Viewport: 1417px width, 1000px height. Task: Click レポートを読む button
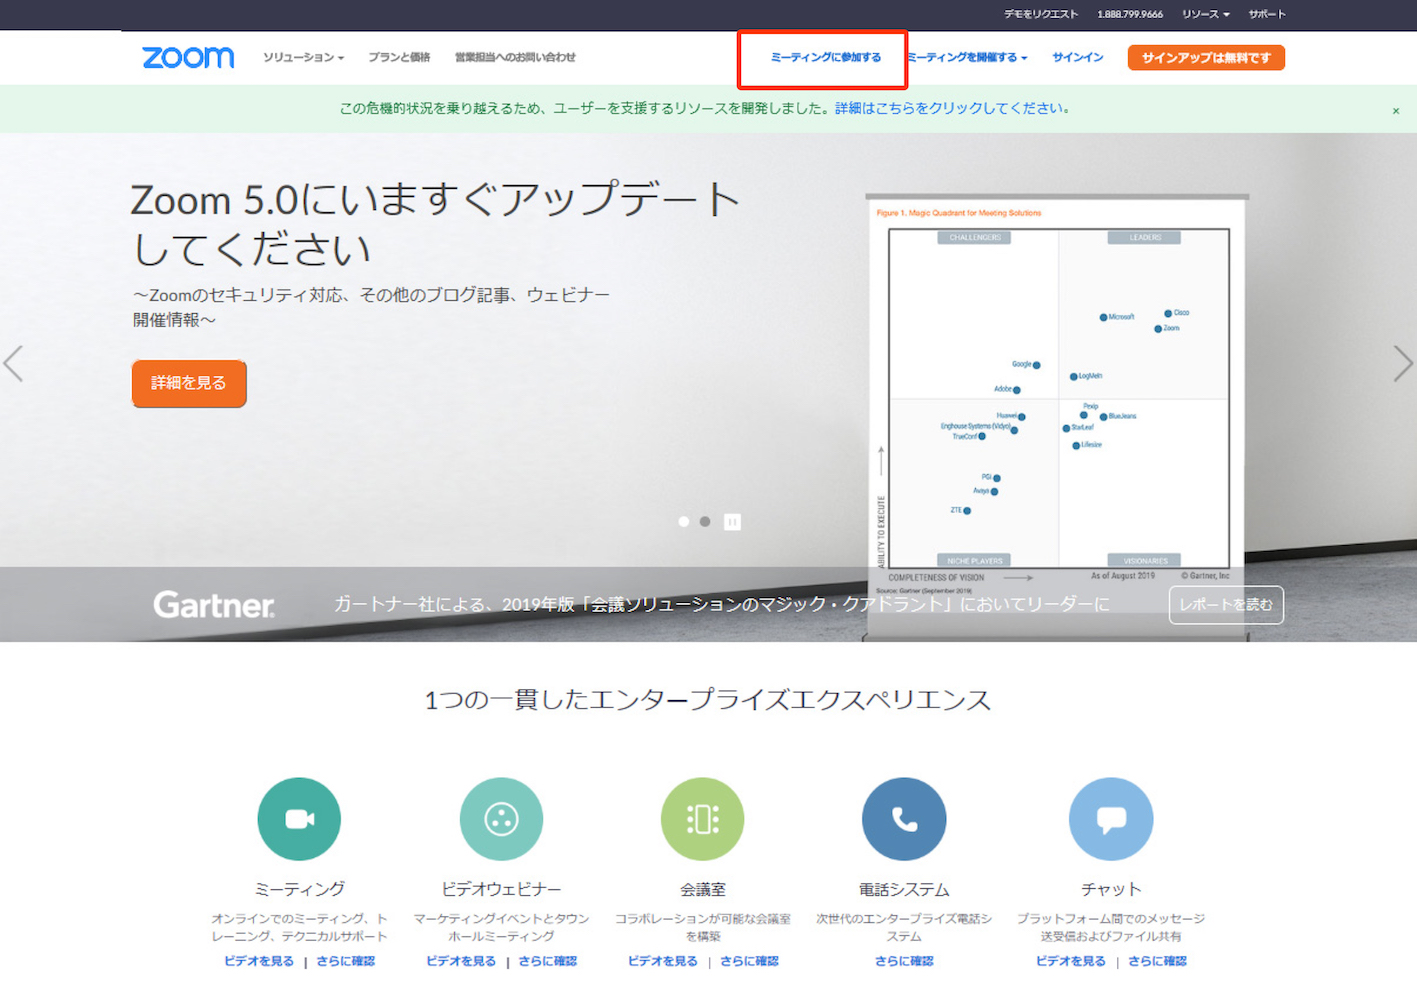pyautogui.click(x=1226, y=605)
